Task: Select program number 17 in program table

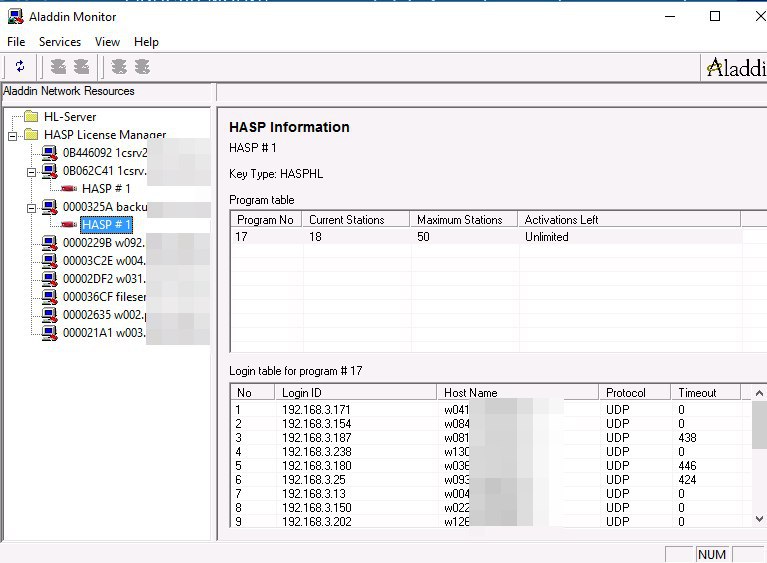Action: point(241,237)
